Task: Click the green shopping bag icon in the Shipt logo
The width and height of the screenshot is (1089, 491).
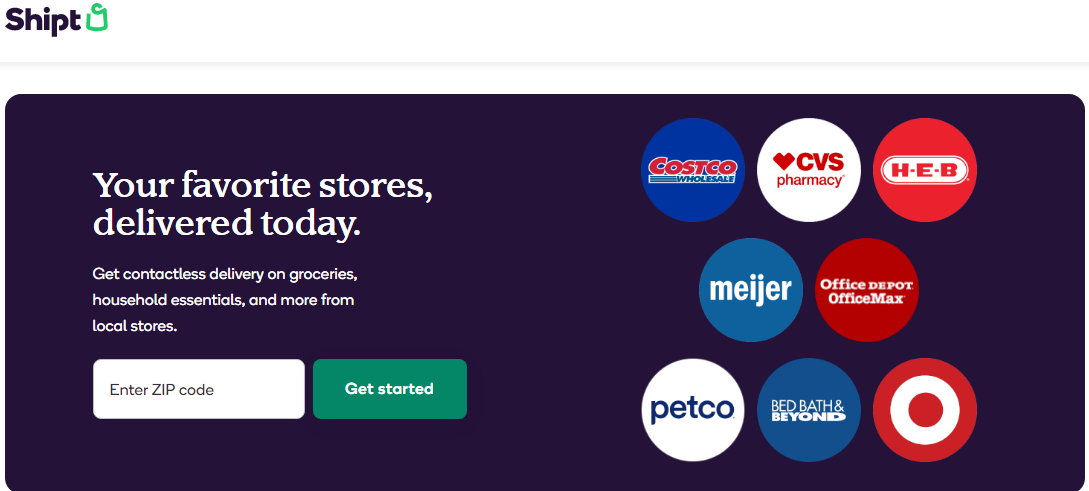Action: click(96, 18)
